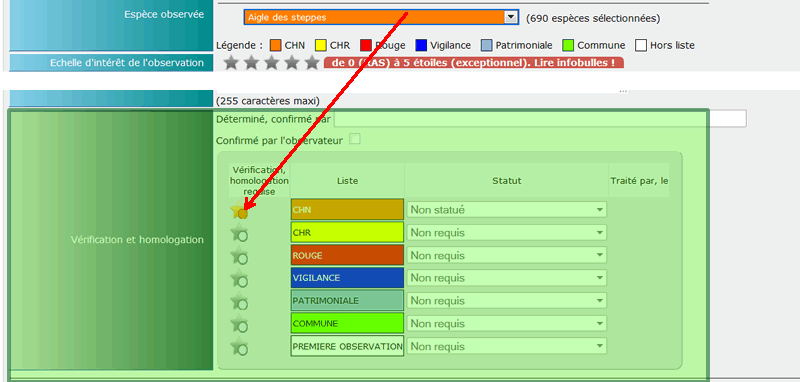Click the CHR yellow legend swatch
Image resolution: width=800 pixels, height=382 pixels.
[x=321, y=45]
